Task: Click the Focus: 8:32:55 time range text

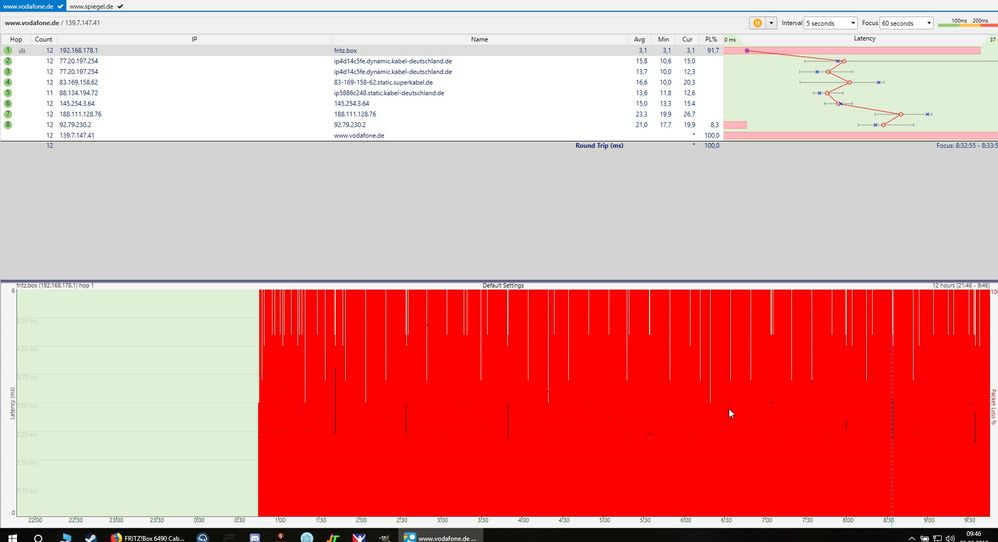Action: click(966, 146)
